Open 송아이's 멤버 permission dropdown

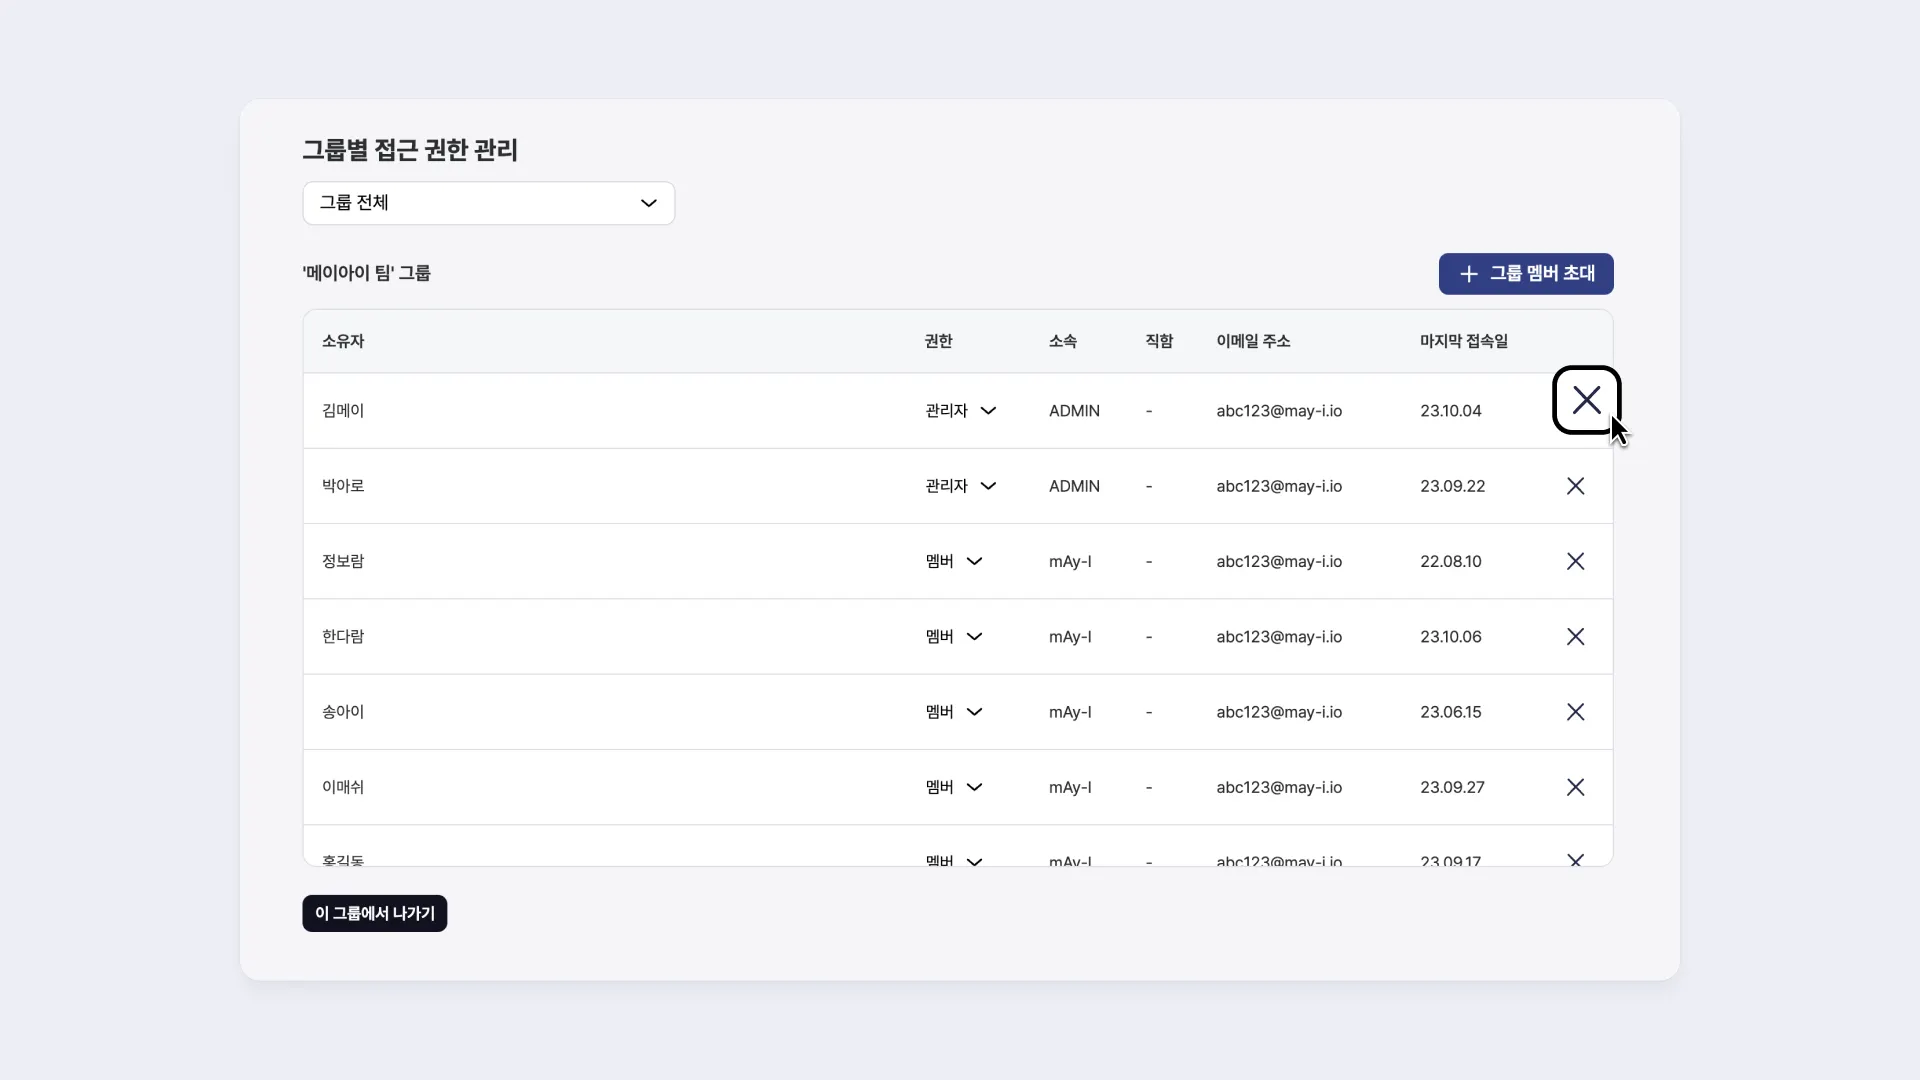(x=974, y=712)
